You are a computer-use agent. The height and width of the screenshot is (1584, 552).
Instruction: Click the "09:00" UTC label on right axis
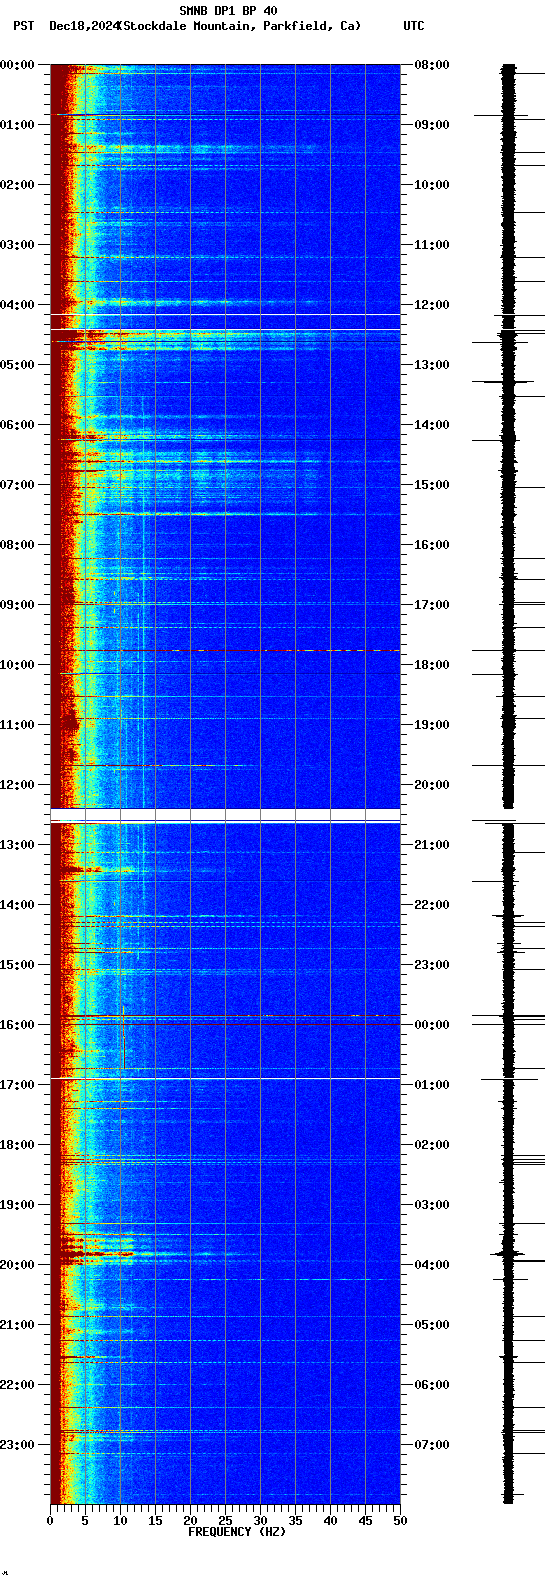tap(432, 125)
